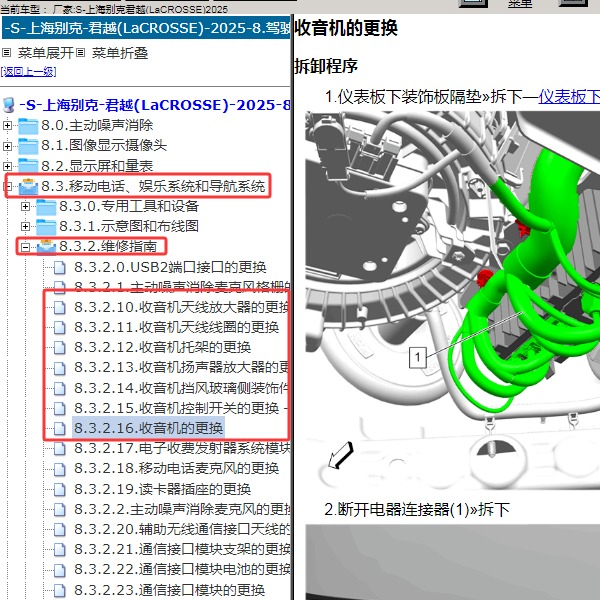This screenshot has width=600, height=600.
Task: Open 8.3.2.21.通信接口模块支架的更换 entry
Action: point(182,549)
